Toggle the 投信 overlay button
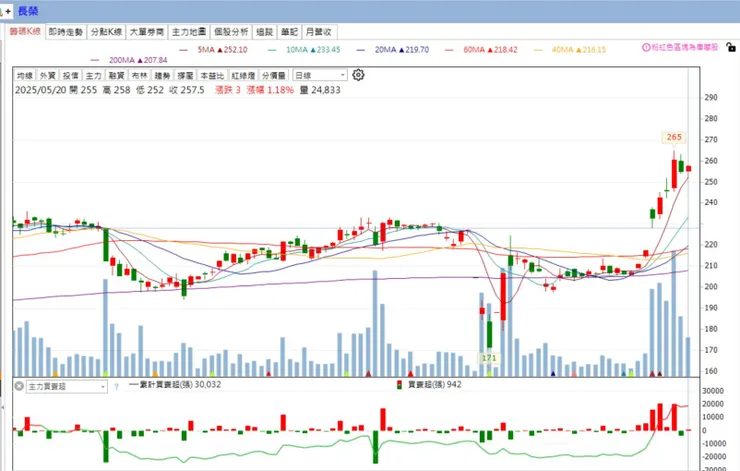 pos(70,76)
